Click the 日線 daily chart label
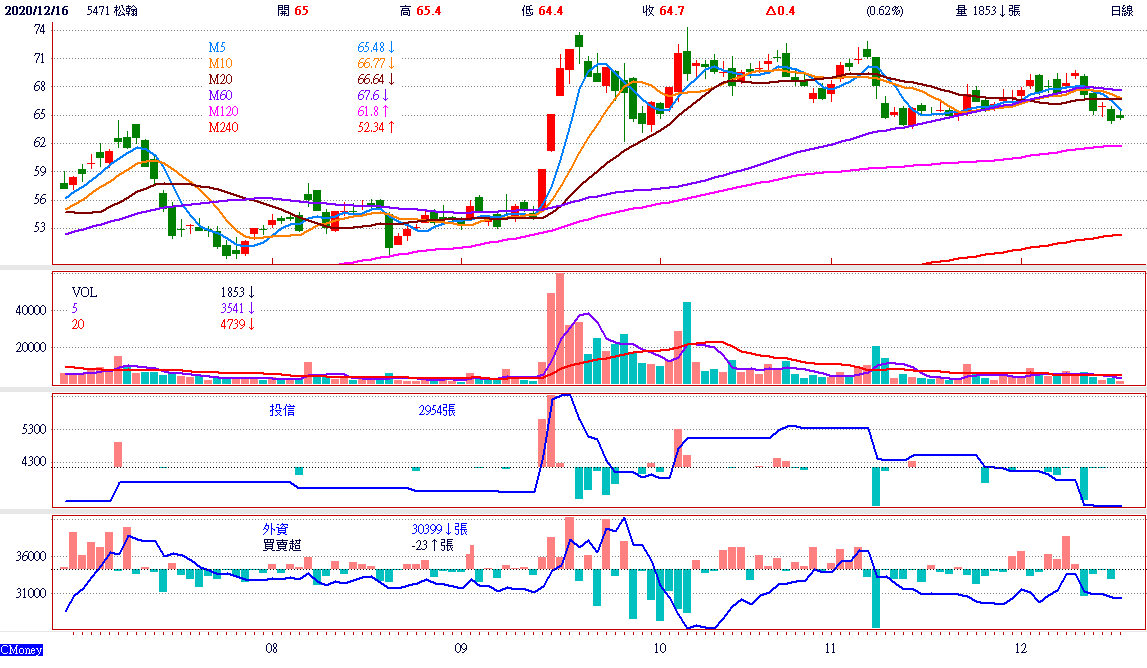 pyautogui.click(x=1122, y=11)
